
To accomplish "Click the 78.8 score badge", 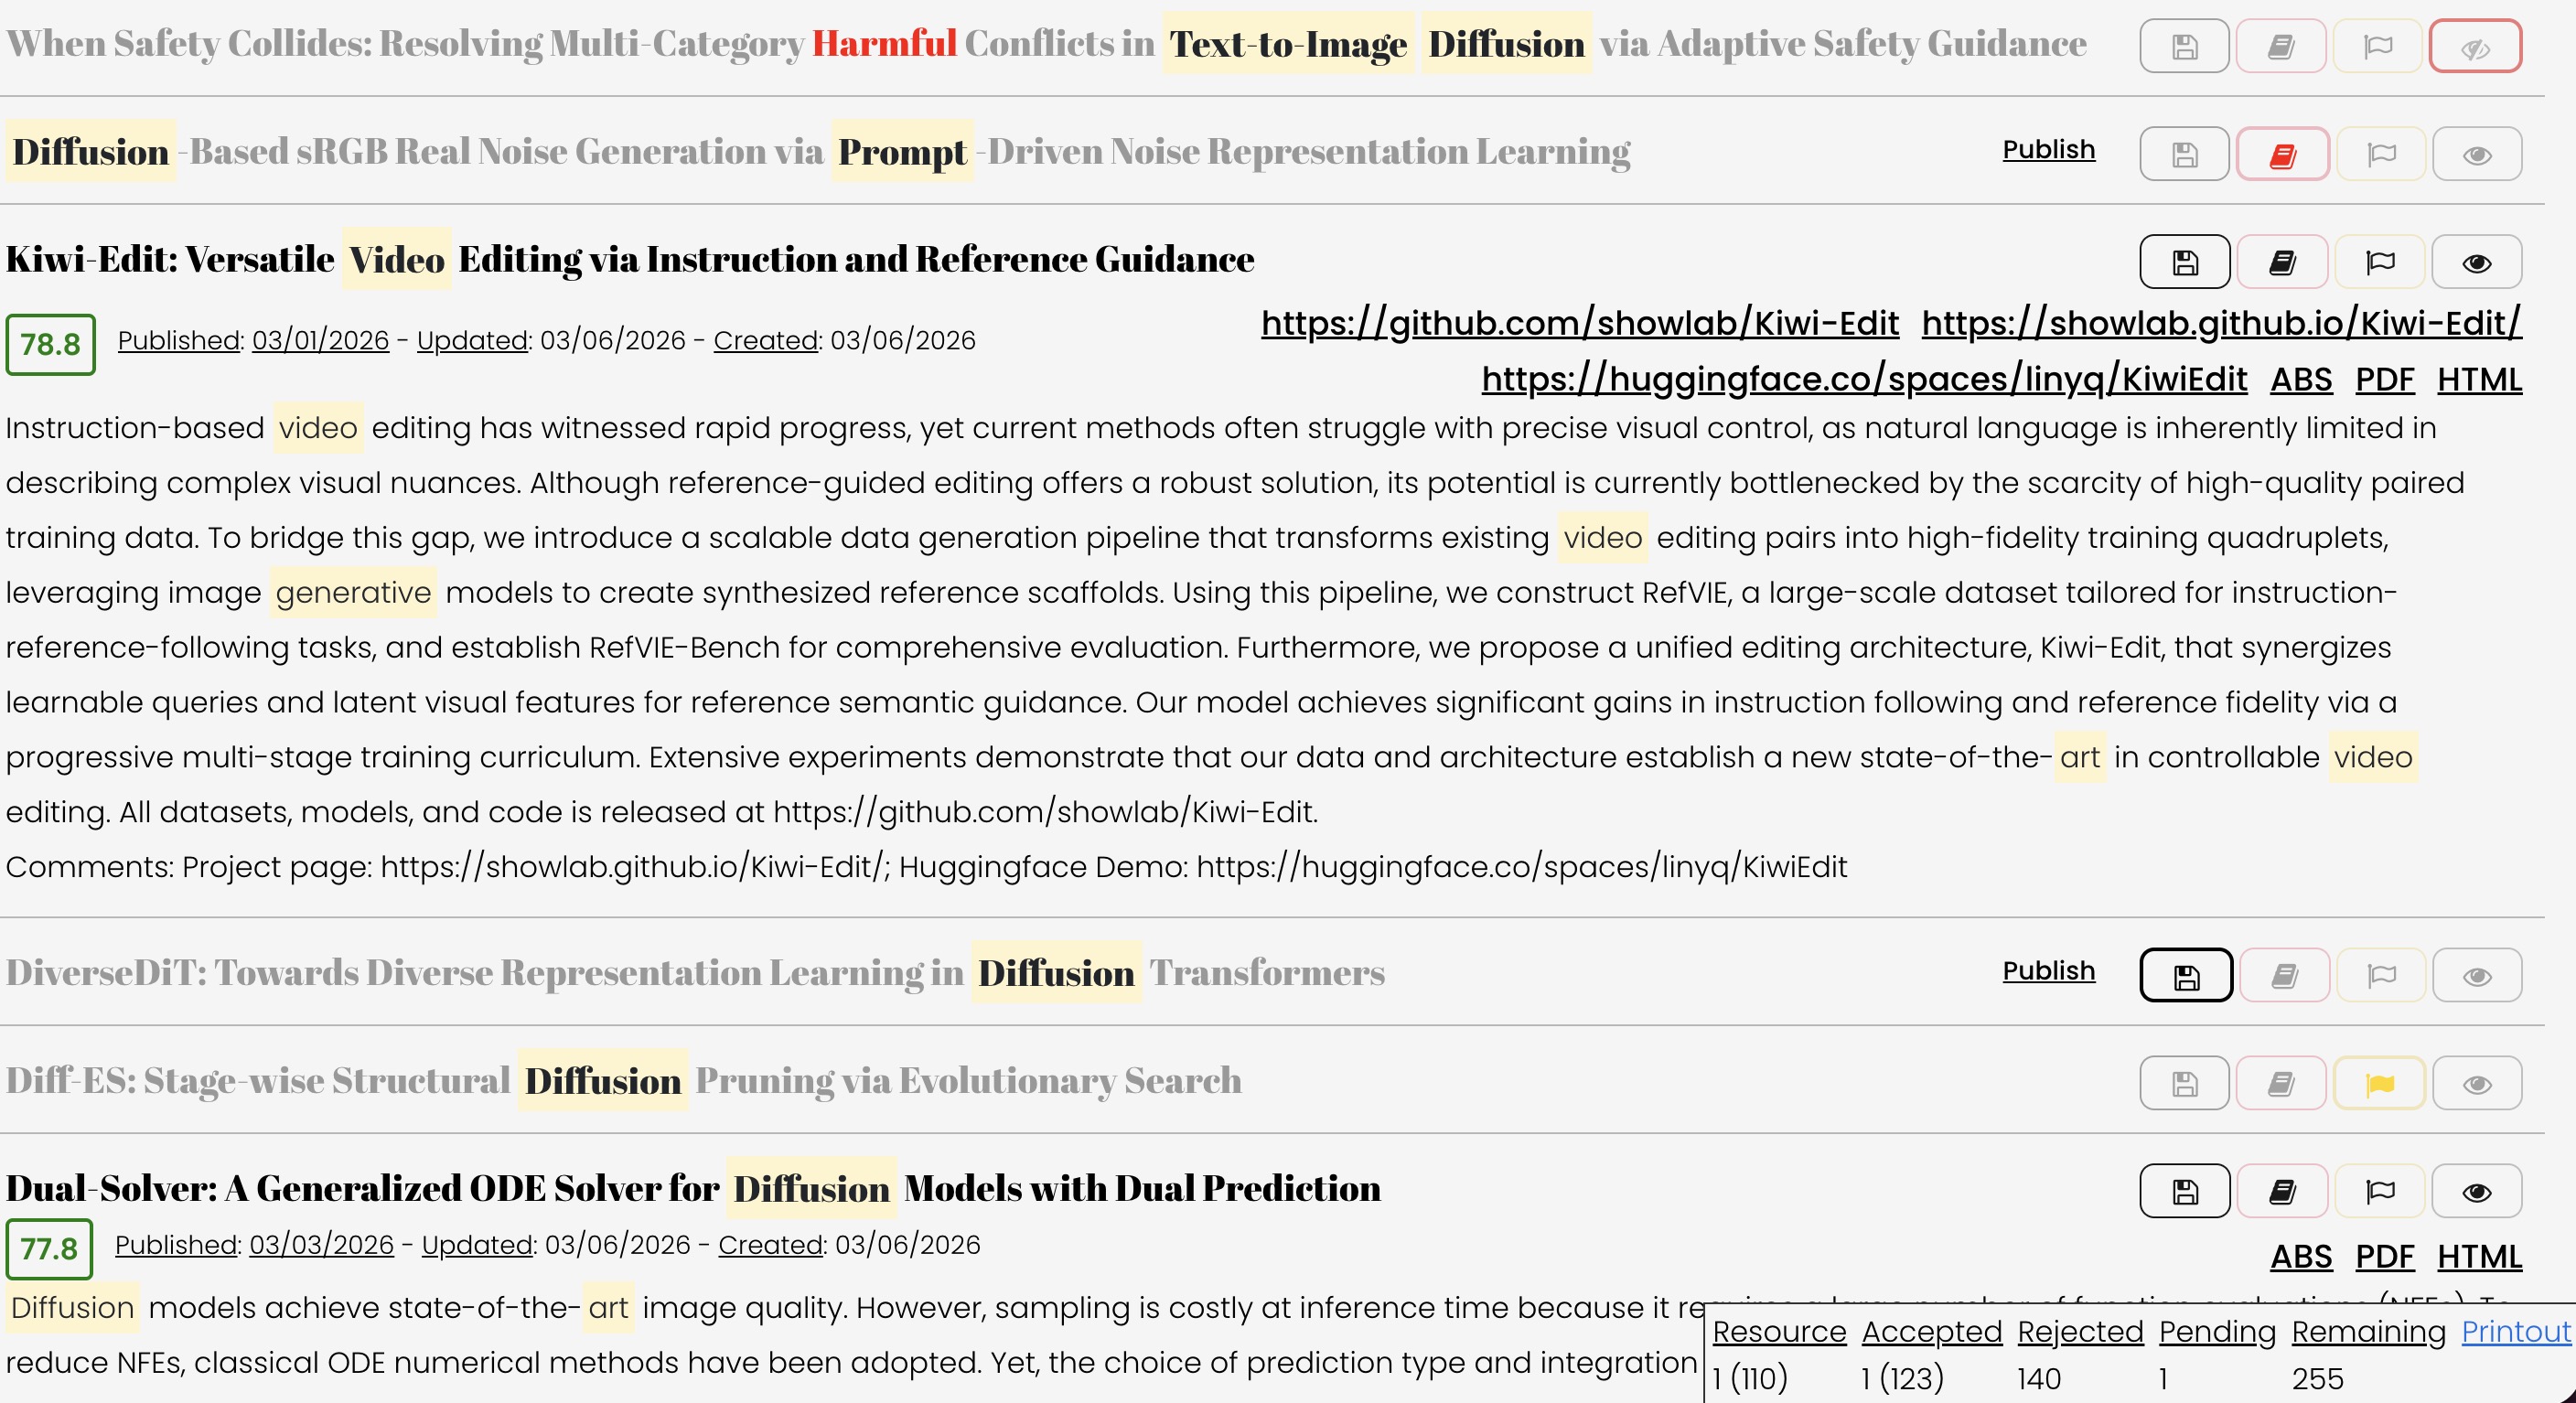I will point(50,345).
